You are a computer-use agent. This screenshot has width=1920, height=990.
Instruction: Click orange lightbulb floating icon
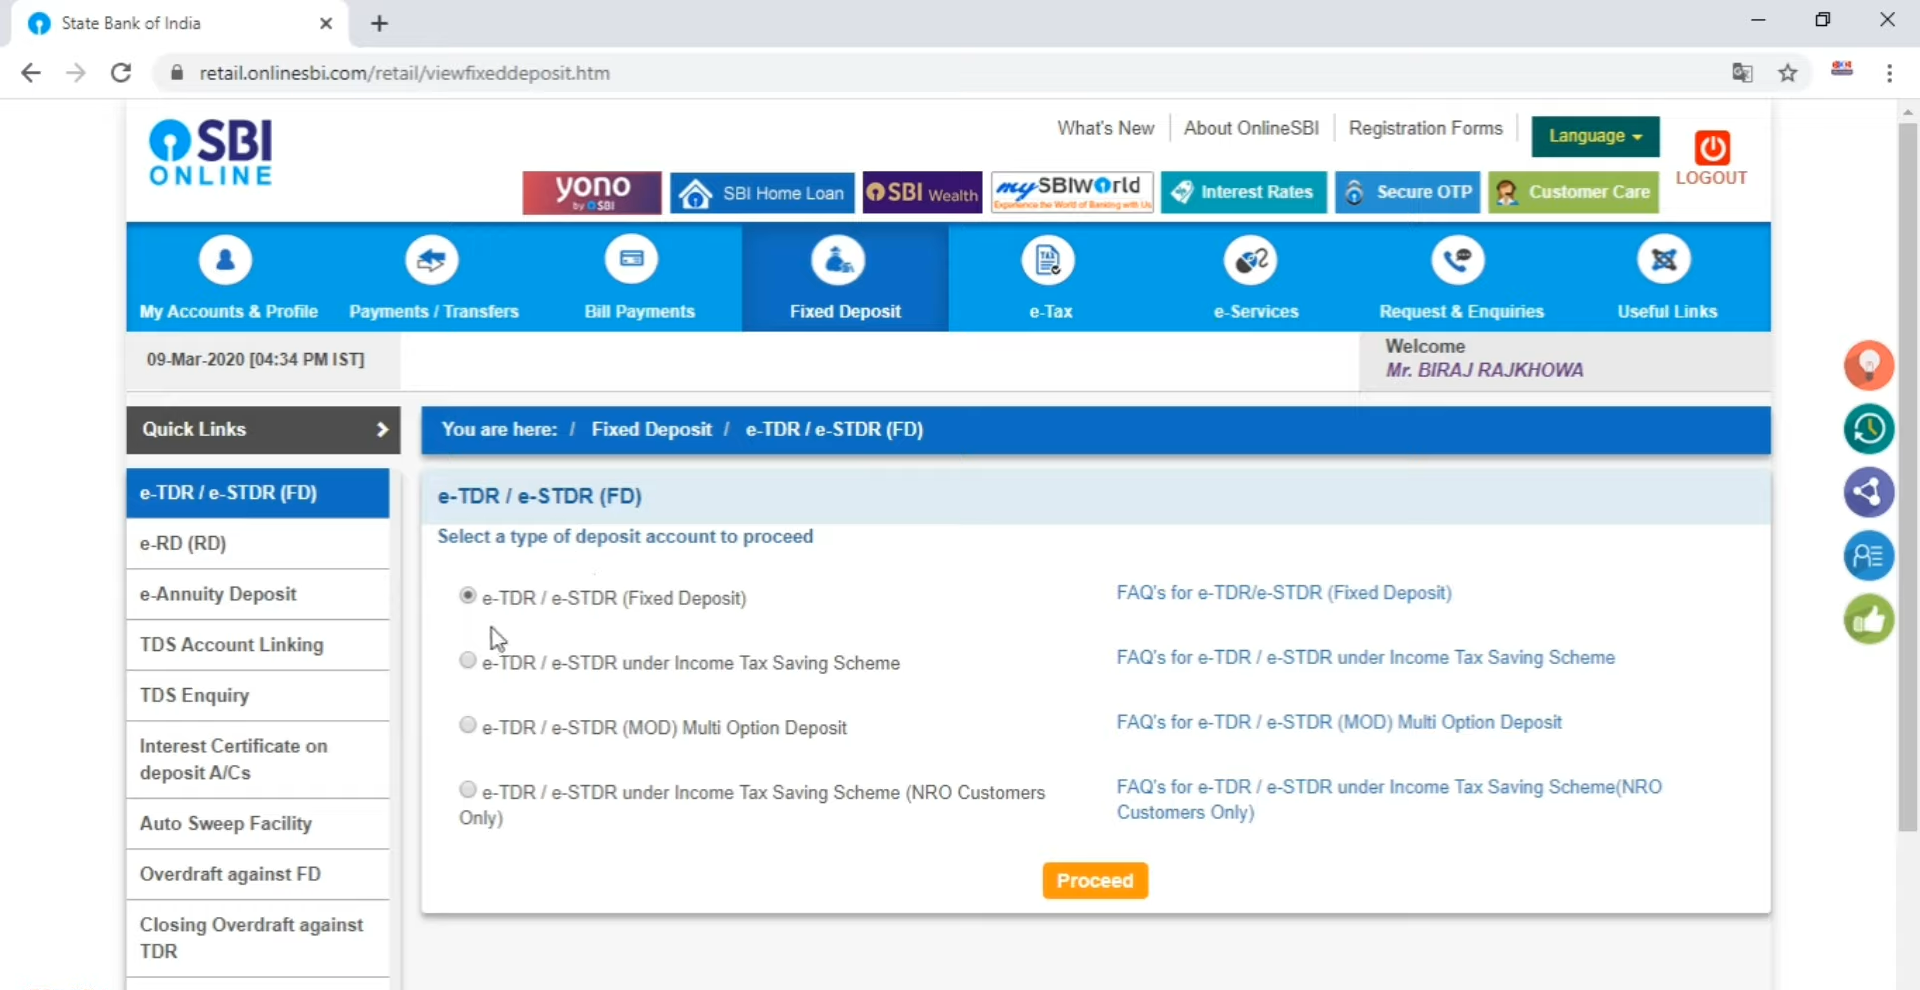coord(1869,365)
